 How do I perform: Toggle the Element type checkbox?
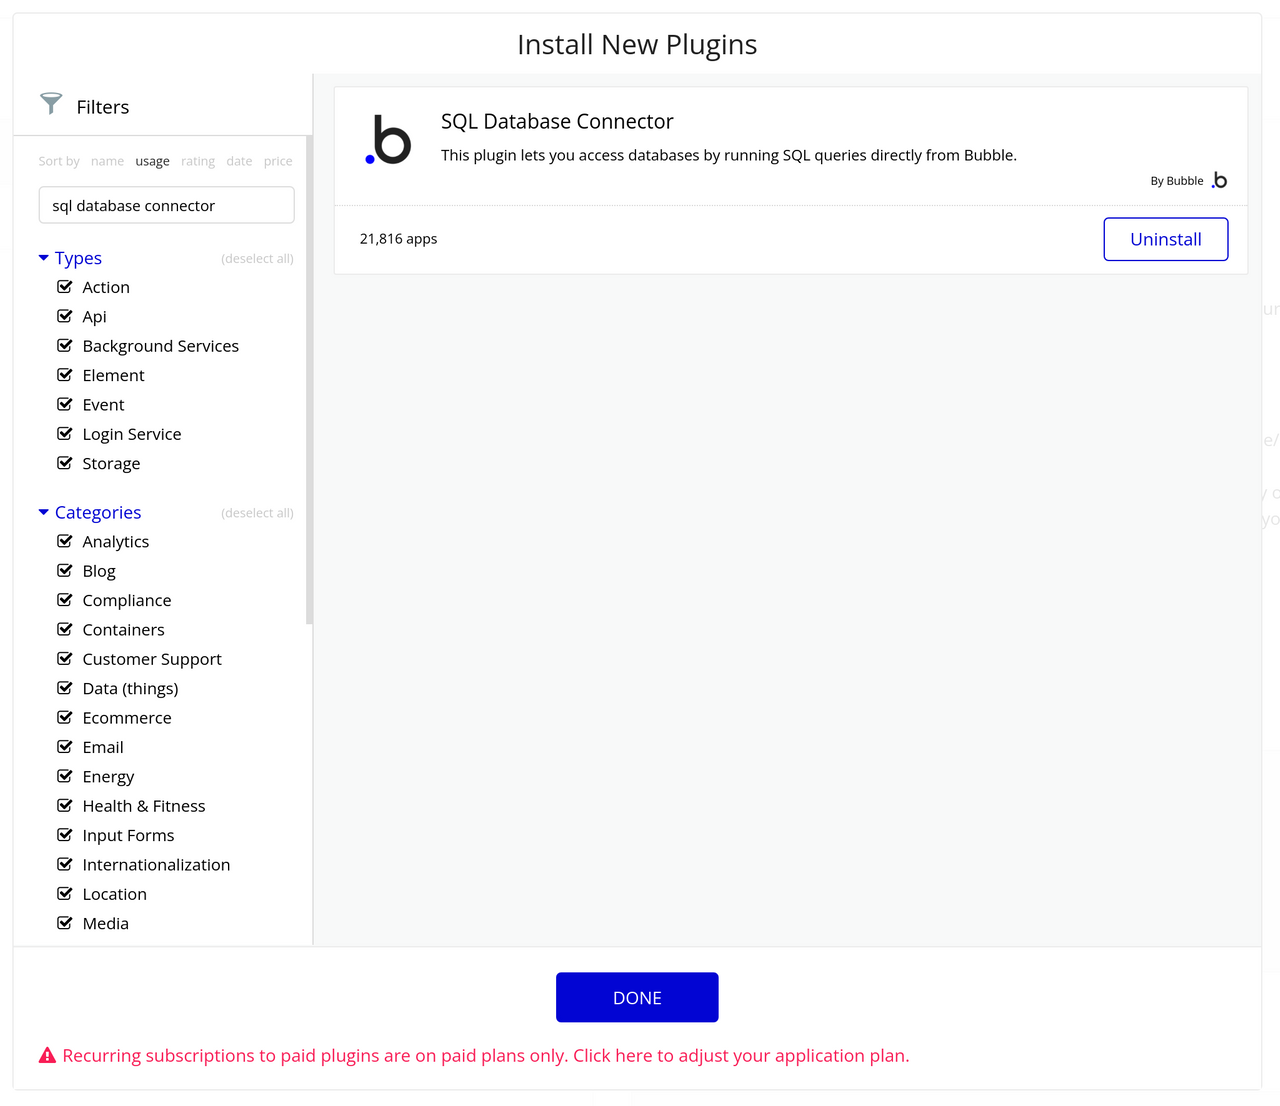point(65,375)
